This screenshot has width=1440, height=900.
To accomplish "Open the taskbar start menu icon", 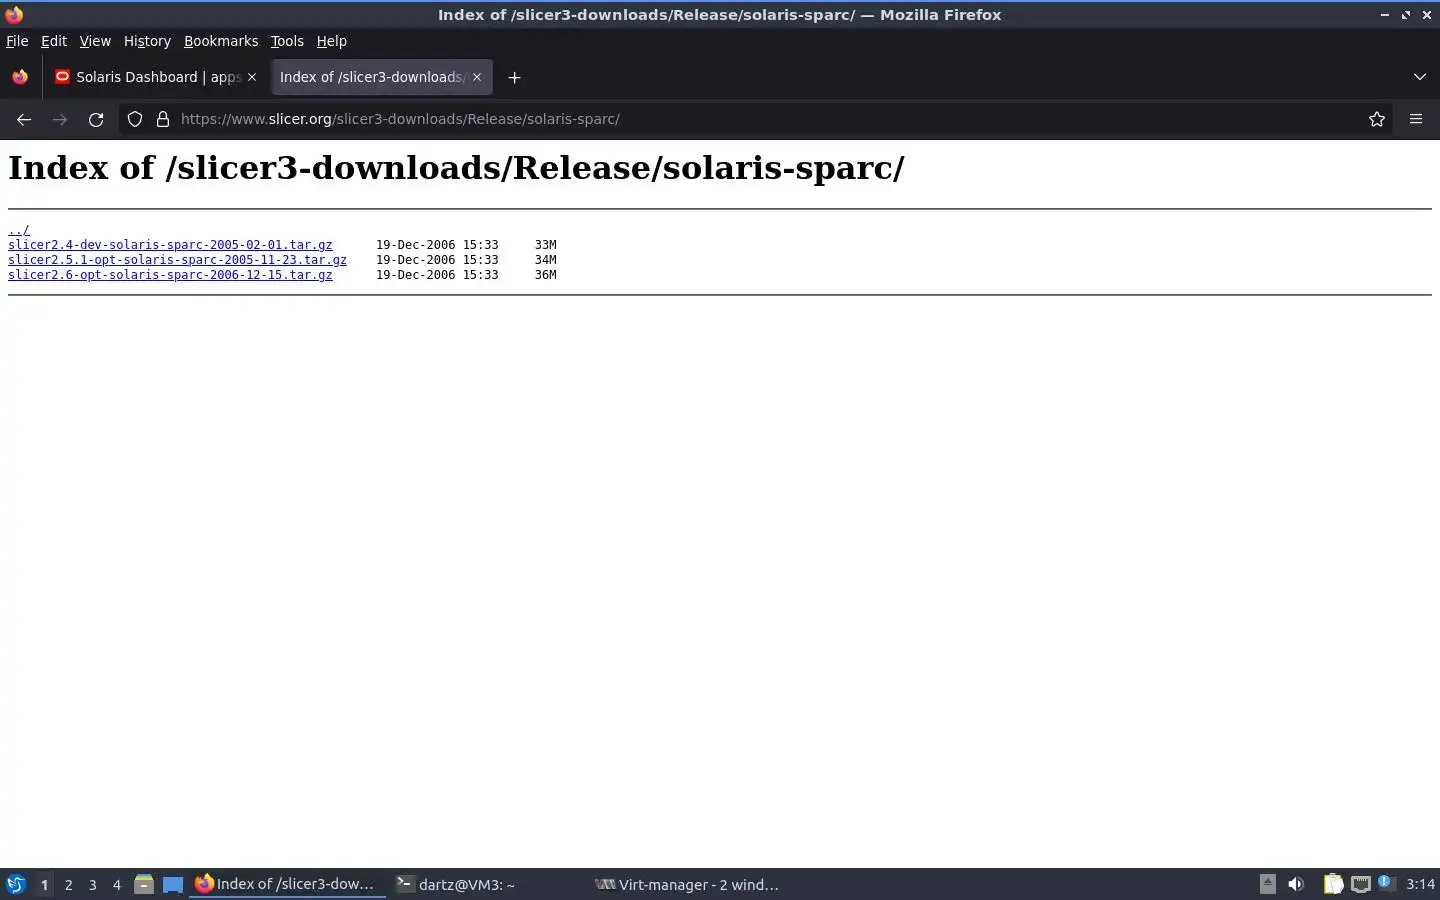I will tap(16, 884).
